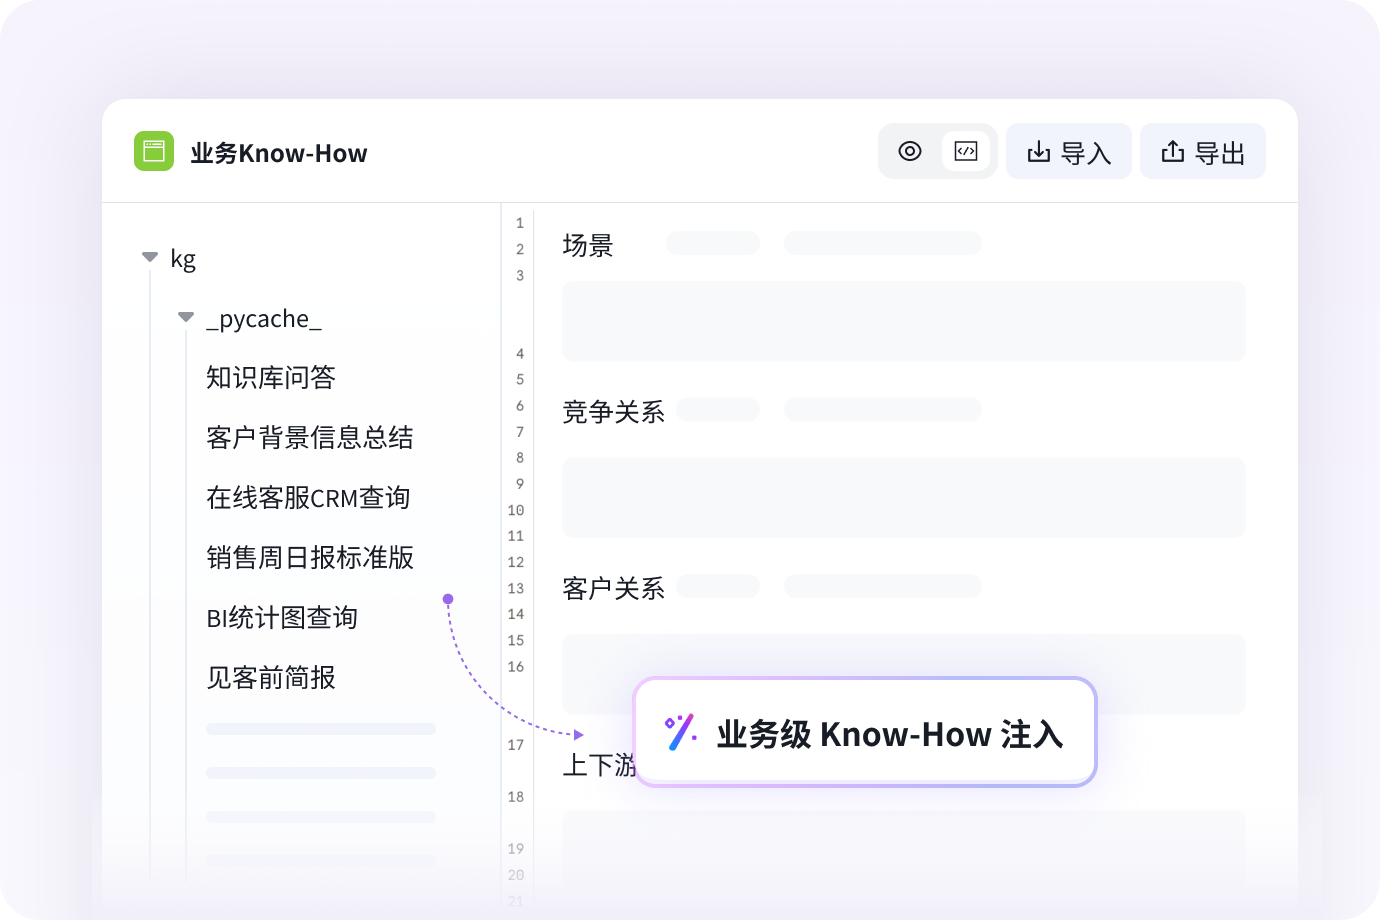Open BI统计图查询 item
The height and width of the screenshot is (920, 1380).
[x=282, y=617]
